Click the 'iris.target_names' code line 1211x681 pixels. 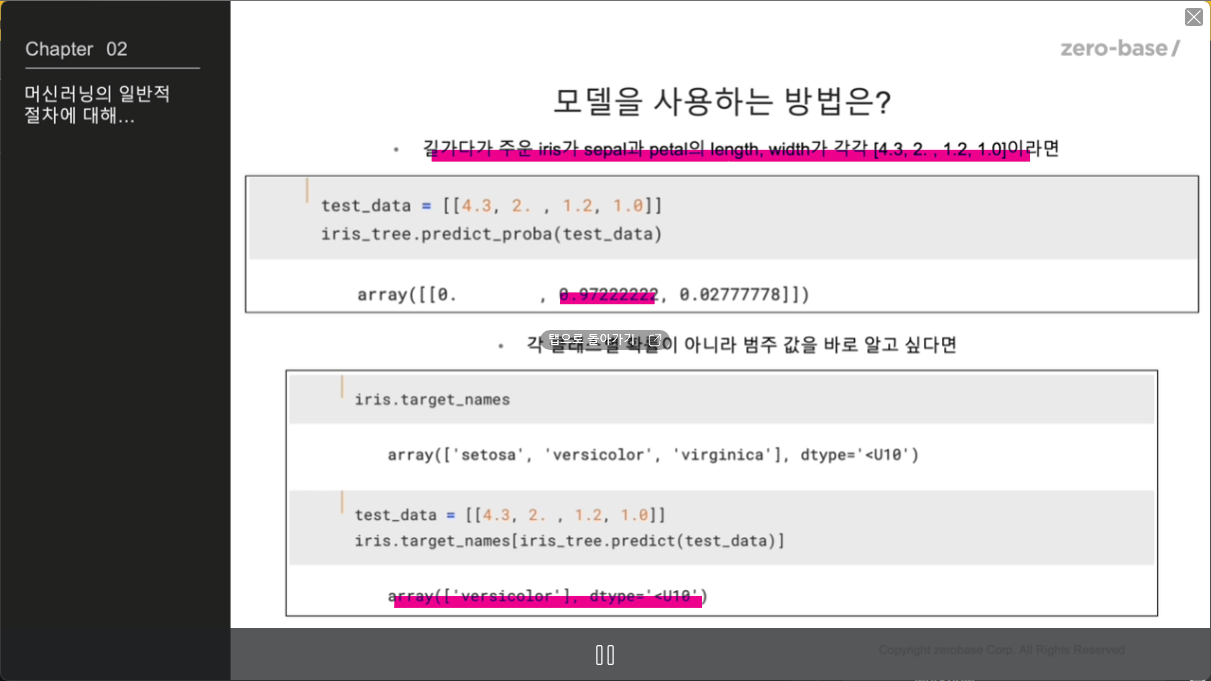432,399
